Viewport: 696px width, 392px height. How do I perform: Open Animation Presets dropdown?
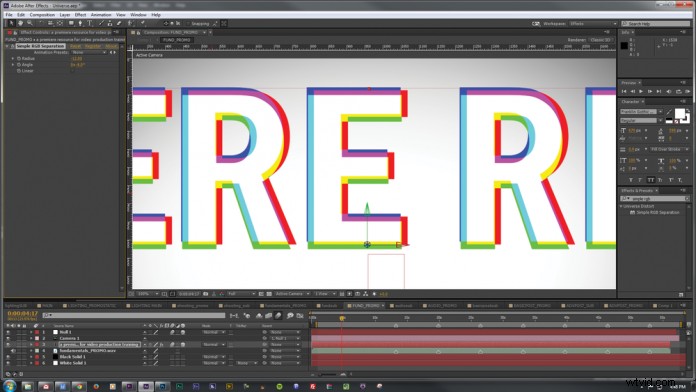click(89, 52)
